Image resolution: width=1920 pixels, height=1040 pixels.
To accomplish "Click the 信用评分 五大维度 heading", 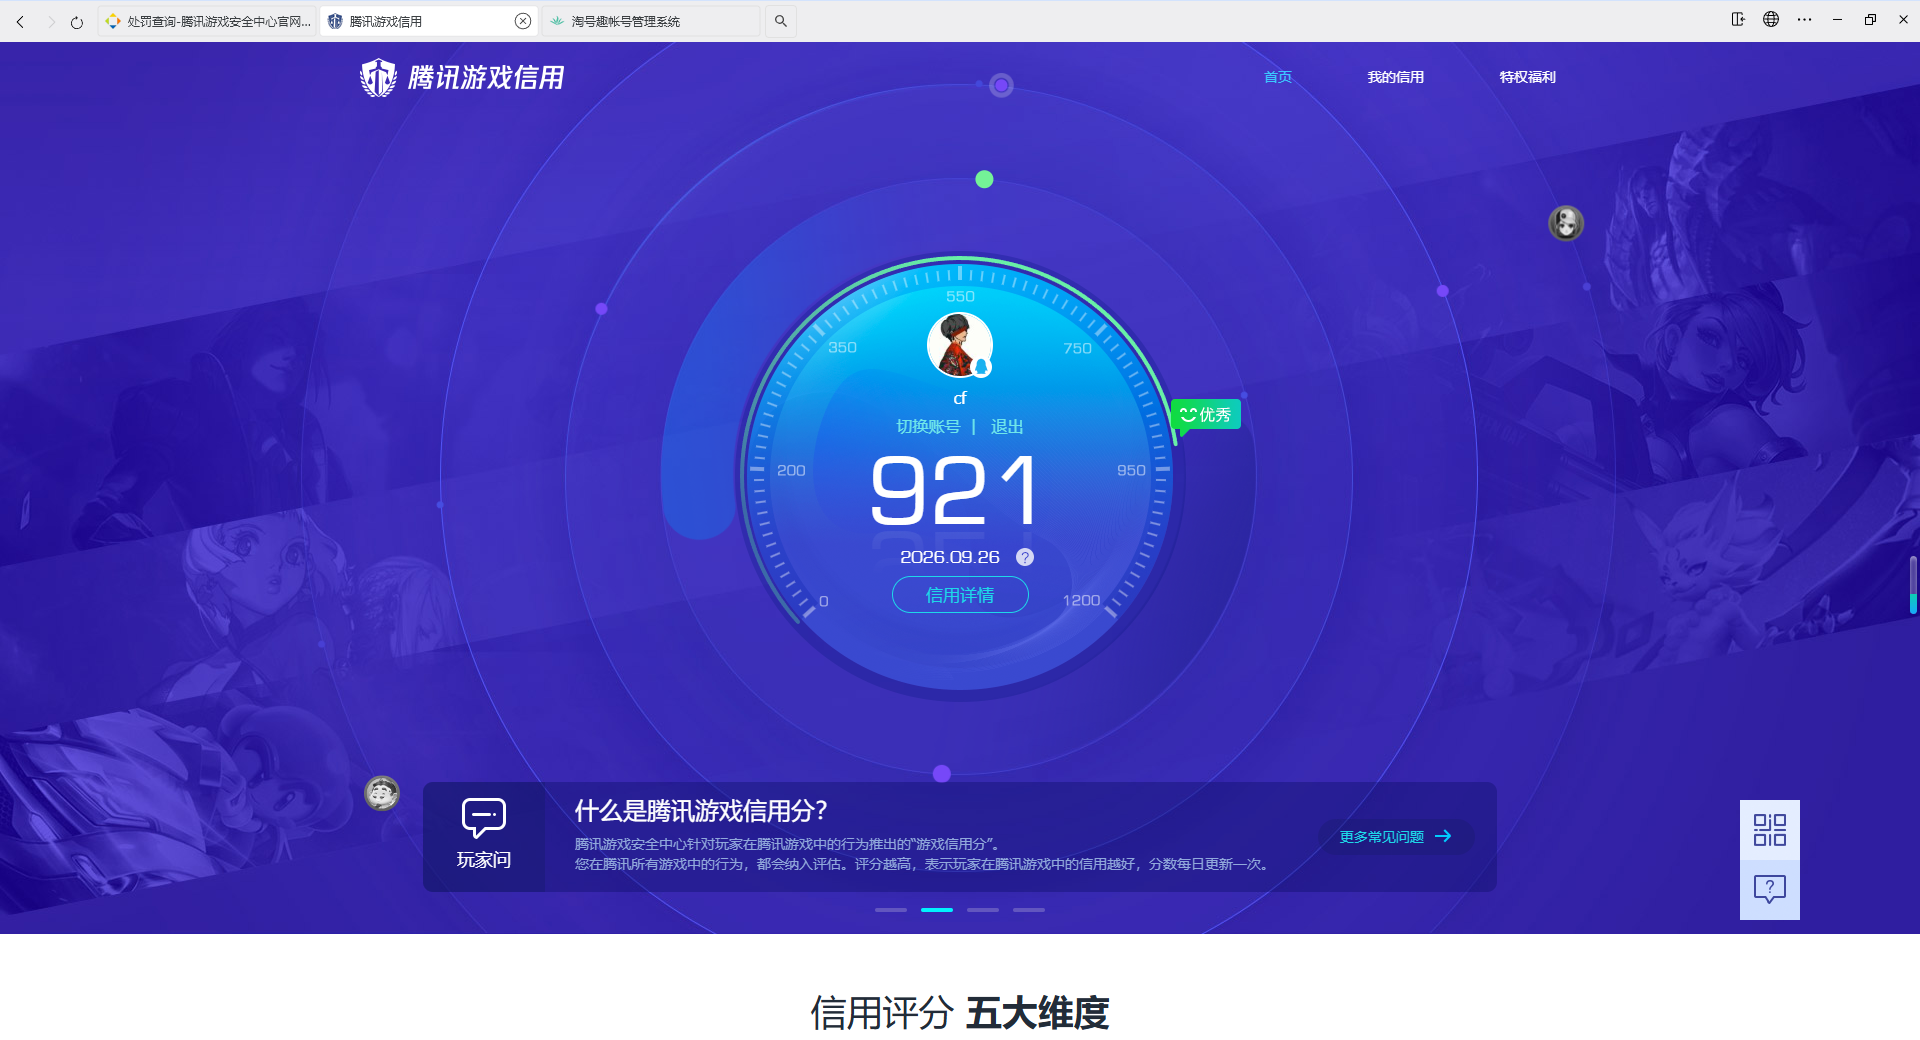I will tap(960, 1013).
